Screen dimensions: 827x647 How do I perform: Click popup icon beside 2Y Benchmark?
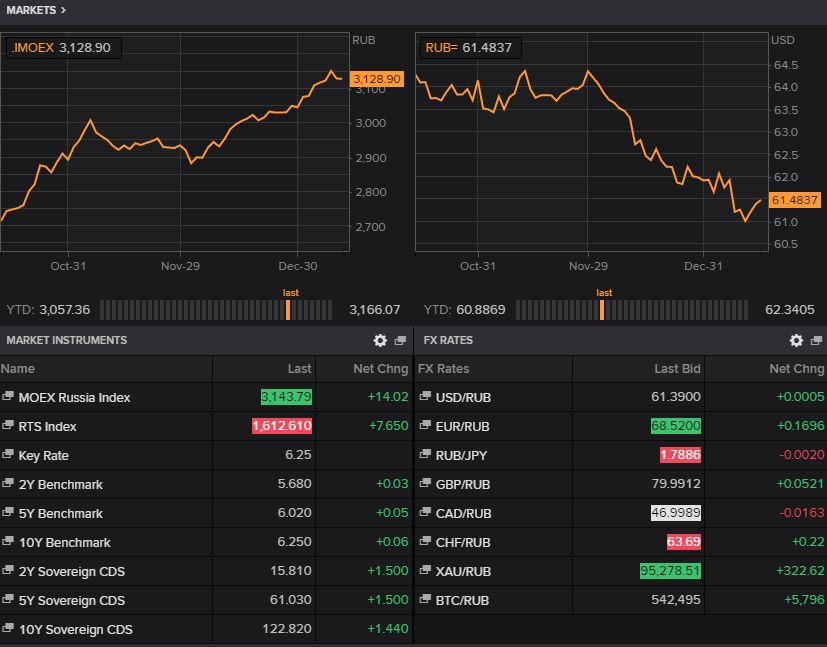8,483
